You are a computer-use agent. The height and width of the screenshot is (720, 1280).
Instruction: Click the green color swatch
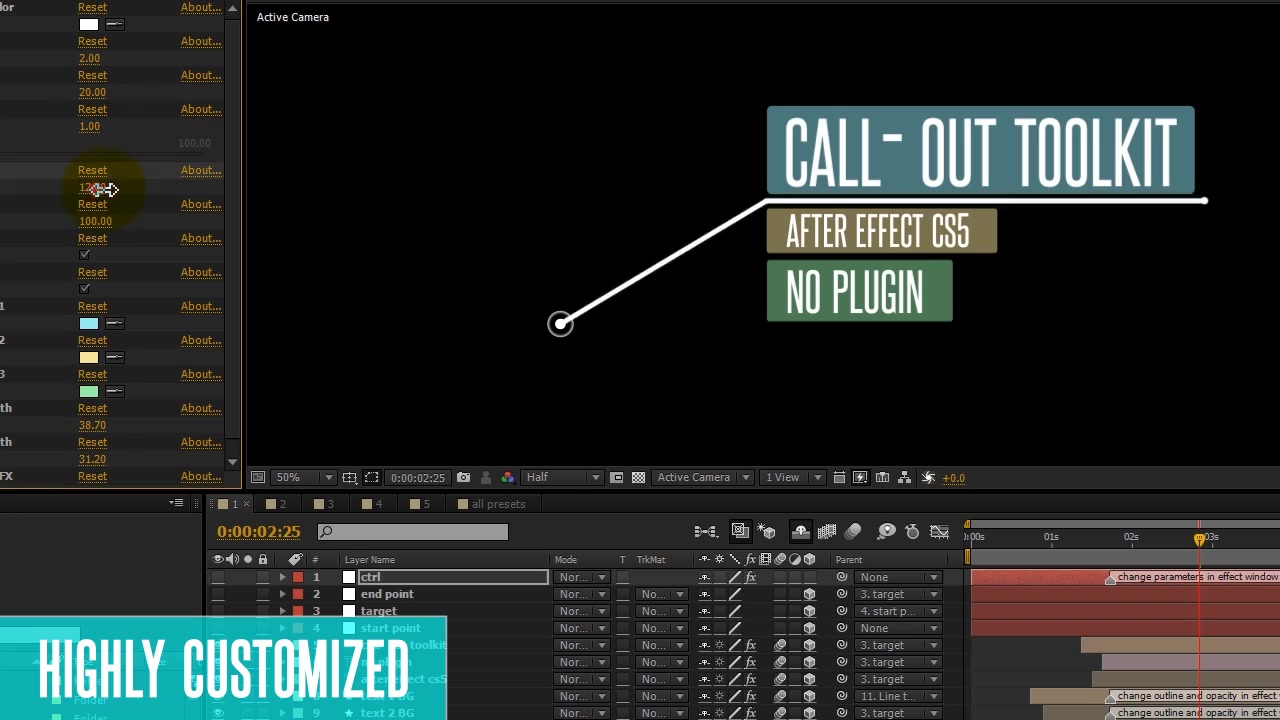click(x=89, y=391)
